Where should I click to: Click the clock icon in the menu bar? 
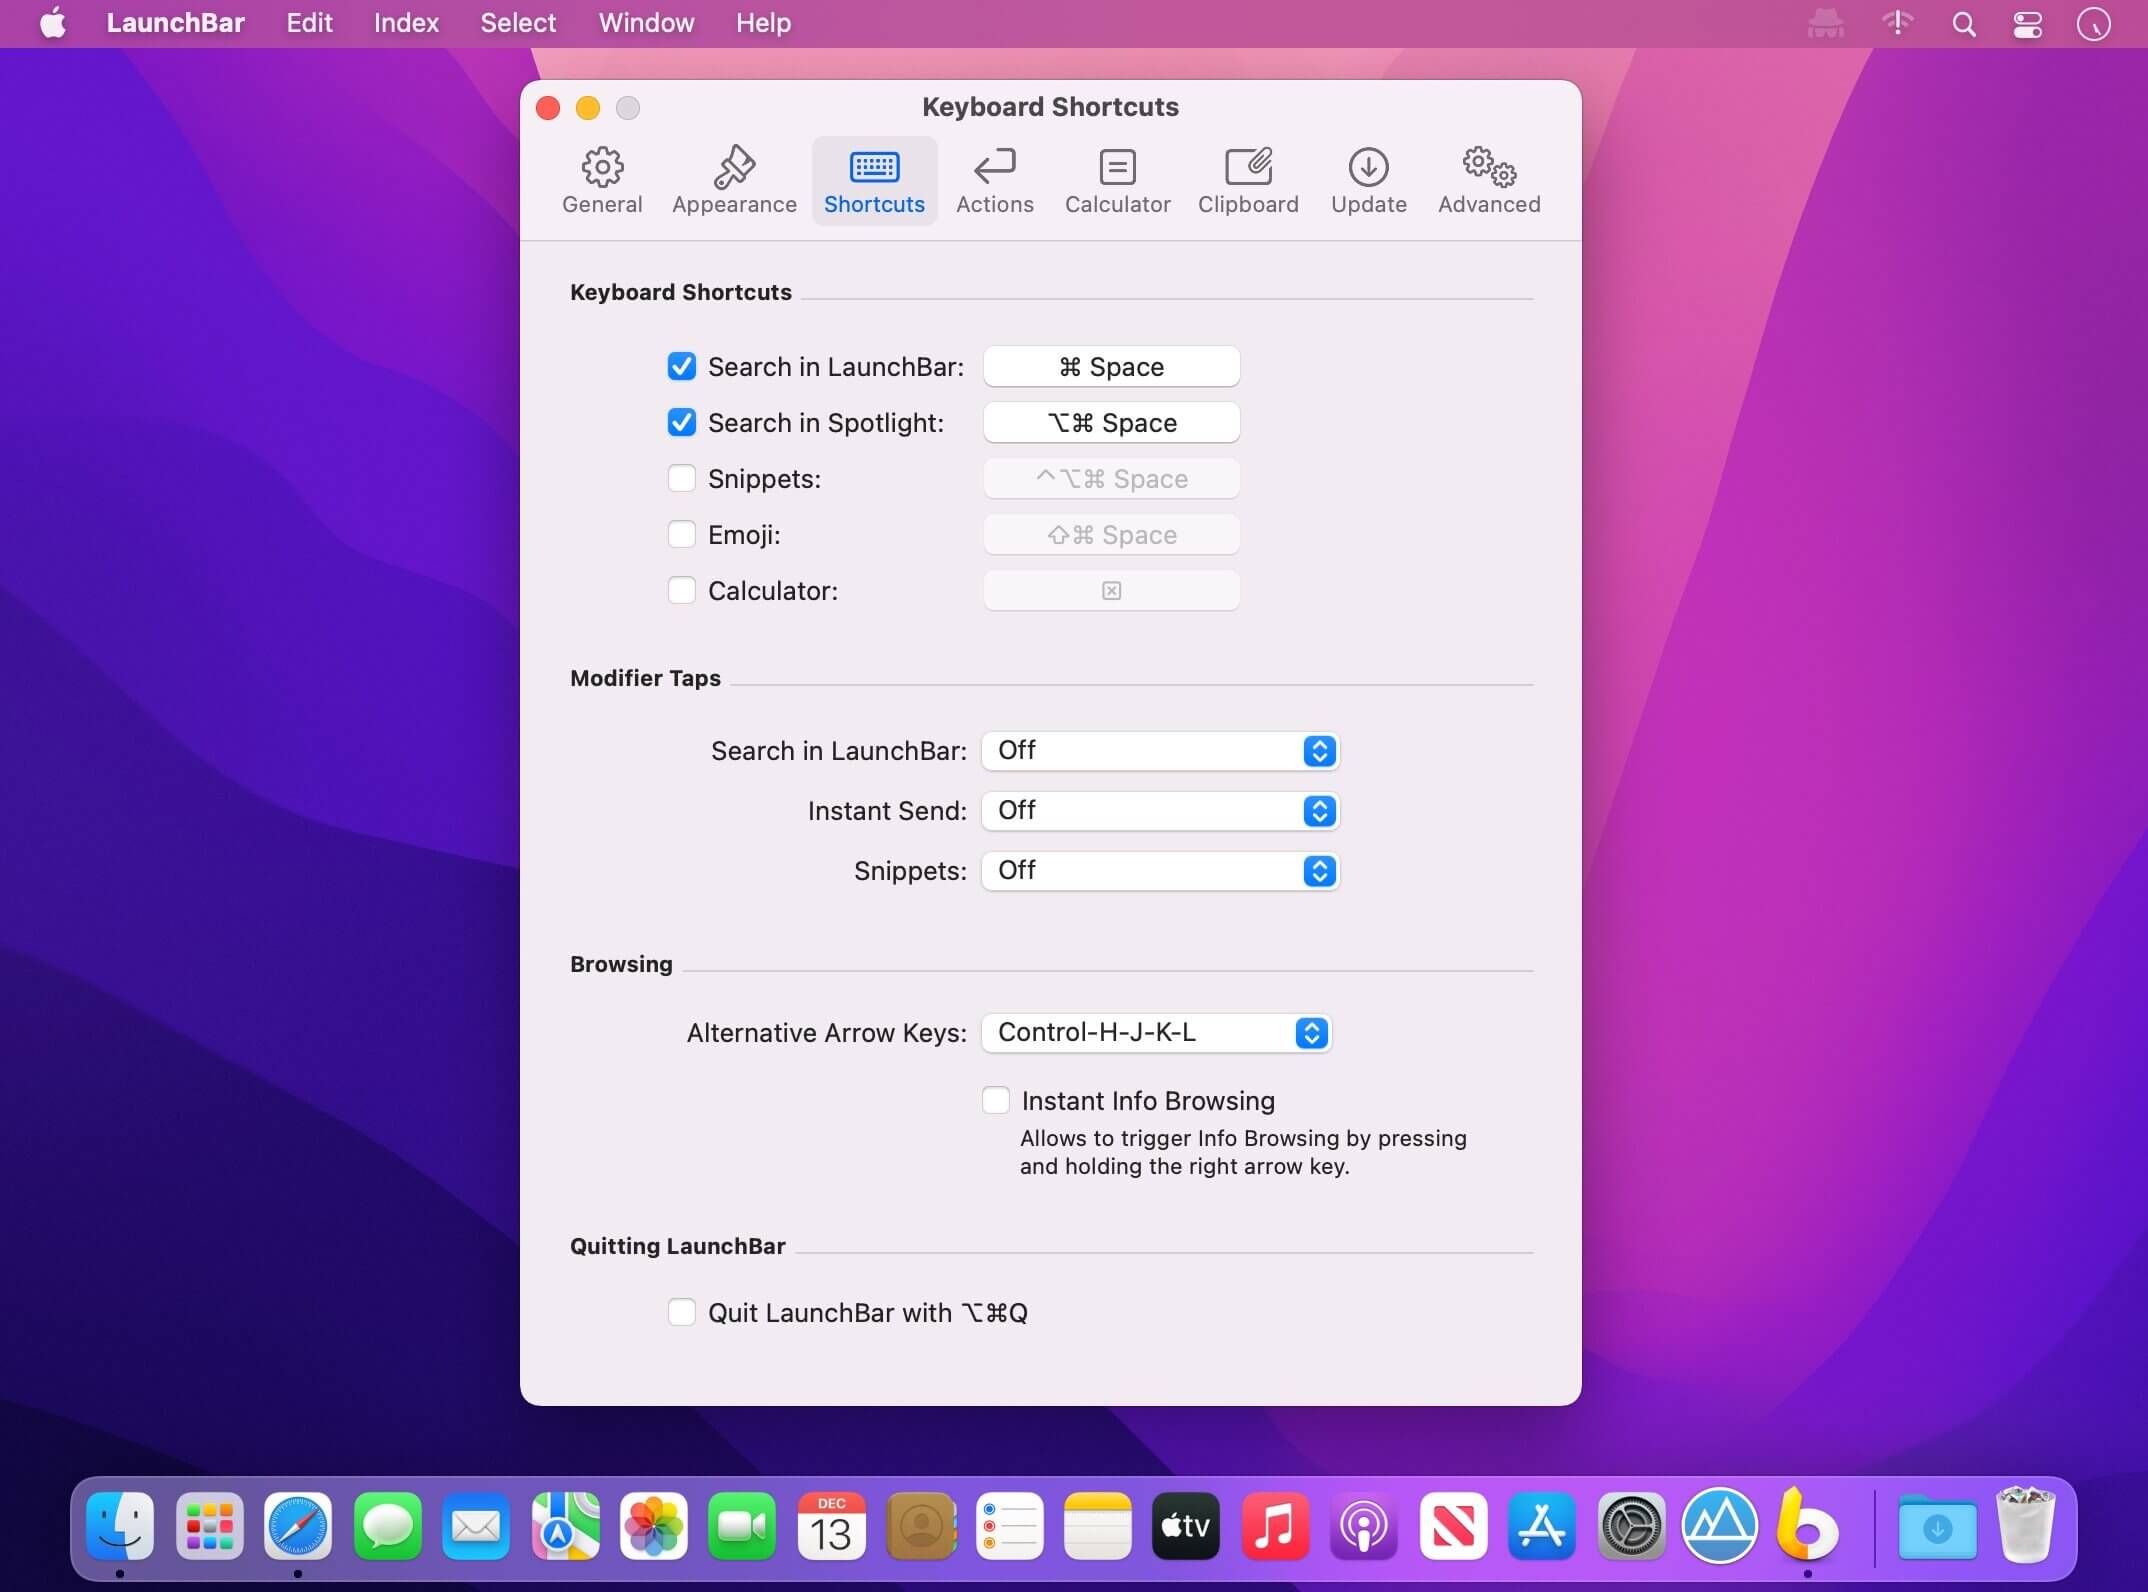click(2093, 24)
